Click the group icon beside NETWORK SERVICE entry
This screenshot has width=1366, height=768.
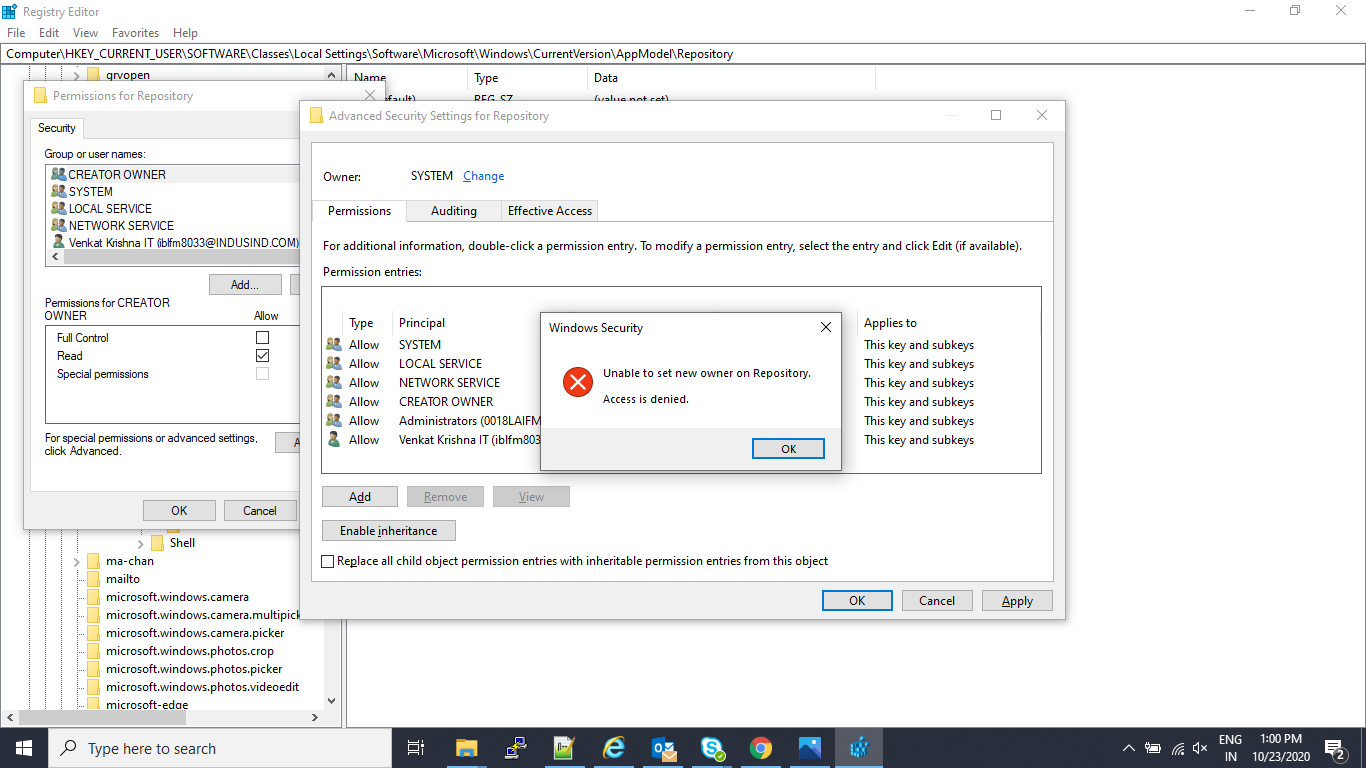(x=334, y=383)
